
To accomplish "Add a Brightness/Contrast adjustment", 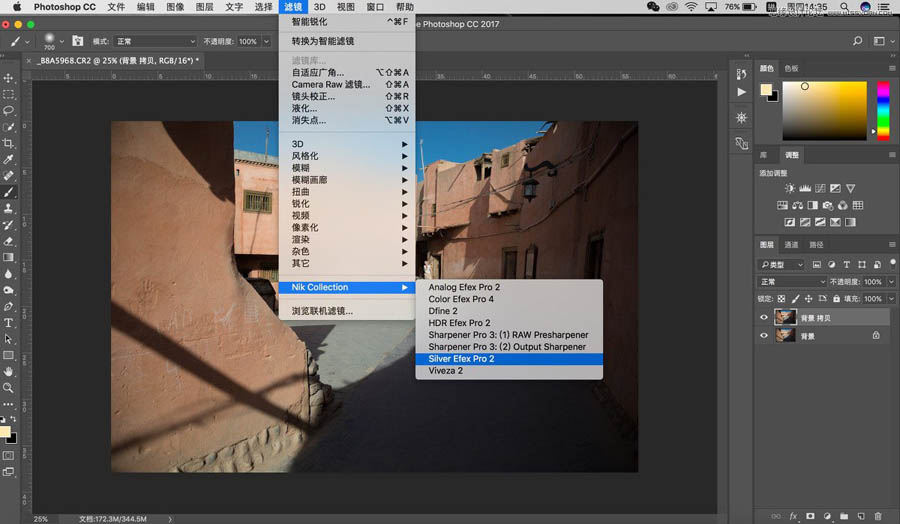I will click(x=790, y=188).
